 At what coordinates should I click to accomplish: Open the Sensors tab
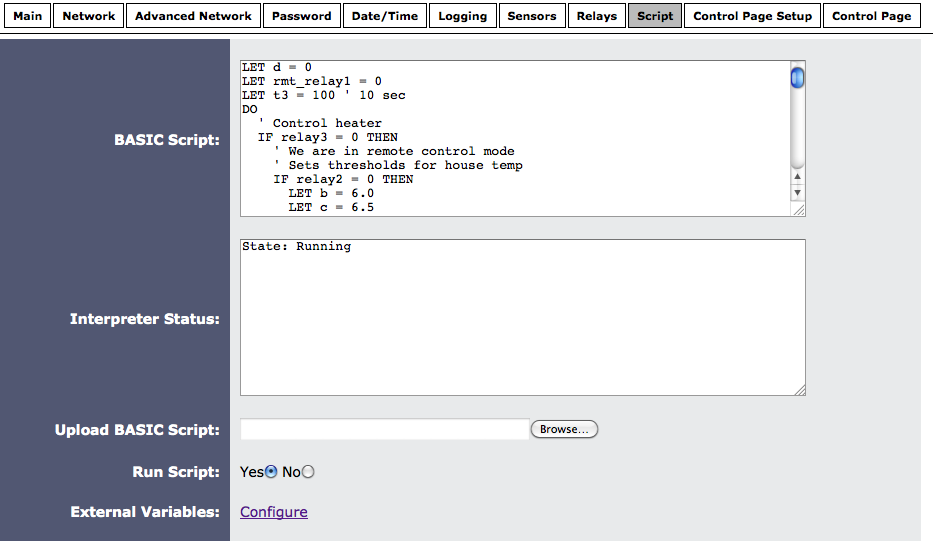pyautogui.click(x=531, y=16)
